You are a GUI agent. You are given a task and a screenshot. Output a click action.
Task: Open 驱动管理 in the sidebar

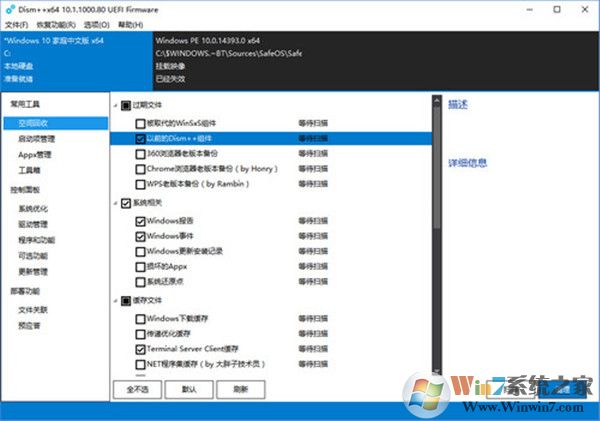[x=33, y=224]
